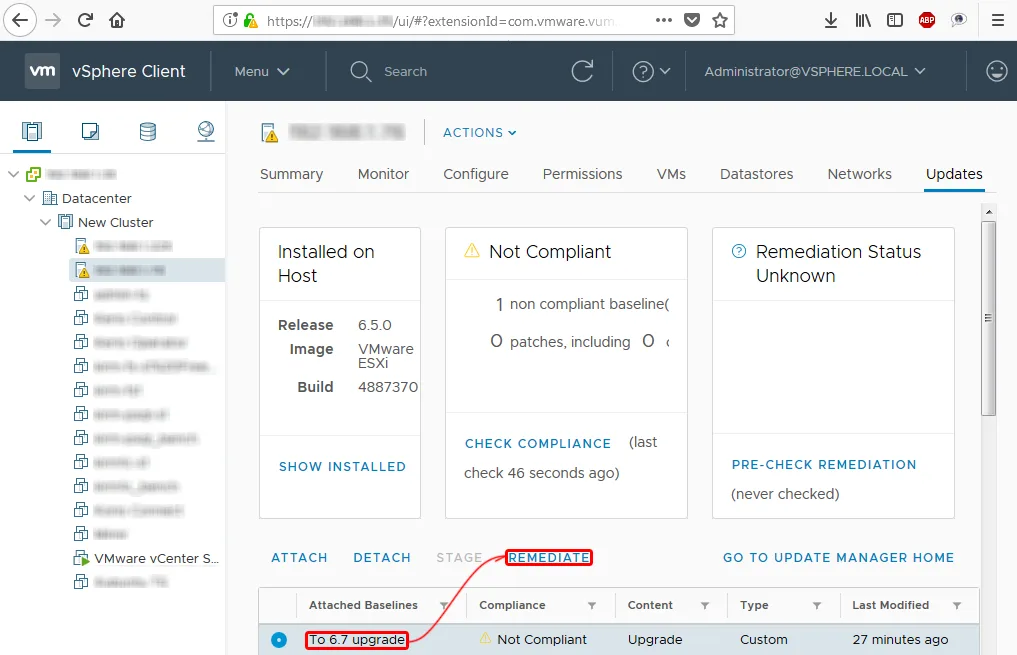Image resolution: width=1017 pixels, height=655 pixels.
Task: Click the VMware vm logo
Action: (x=43, y=71)
